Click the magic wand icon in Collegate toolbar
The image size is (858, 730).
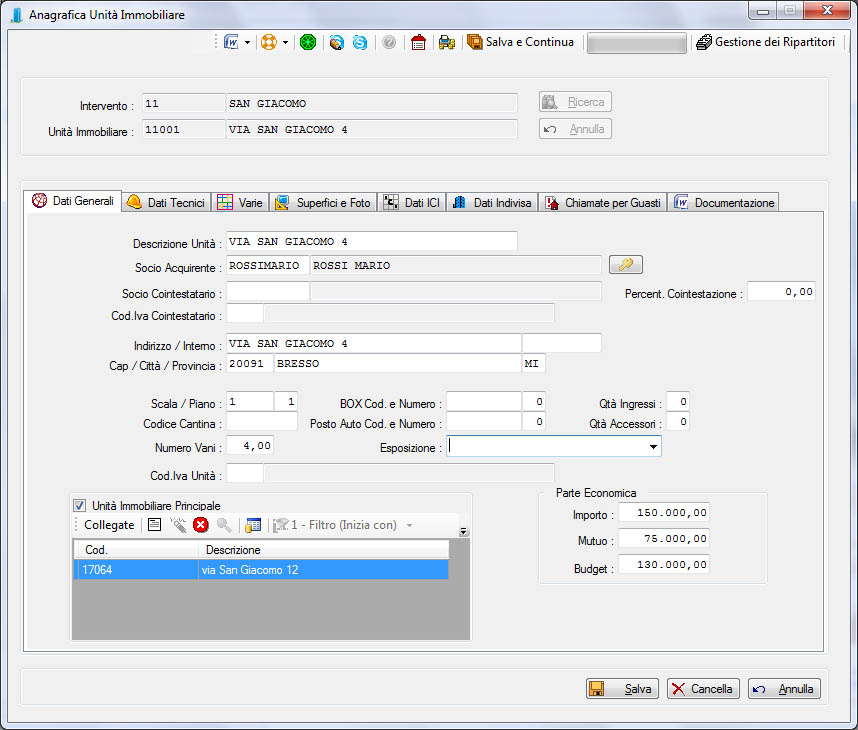178,525
